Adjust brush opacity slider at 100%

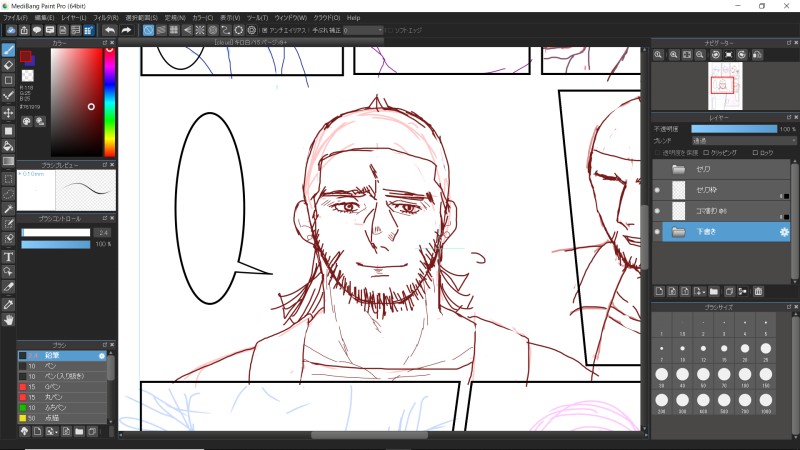coord(56,244)
